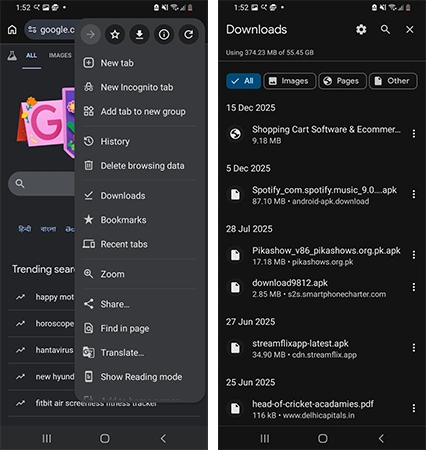Choose Find in page
Screen dimensions: 426x450
click(140, 328)
